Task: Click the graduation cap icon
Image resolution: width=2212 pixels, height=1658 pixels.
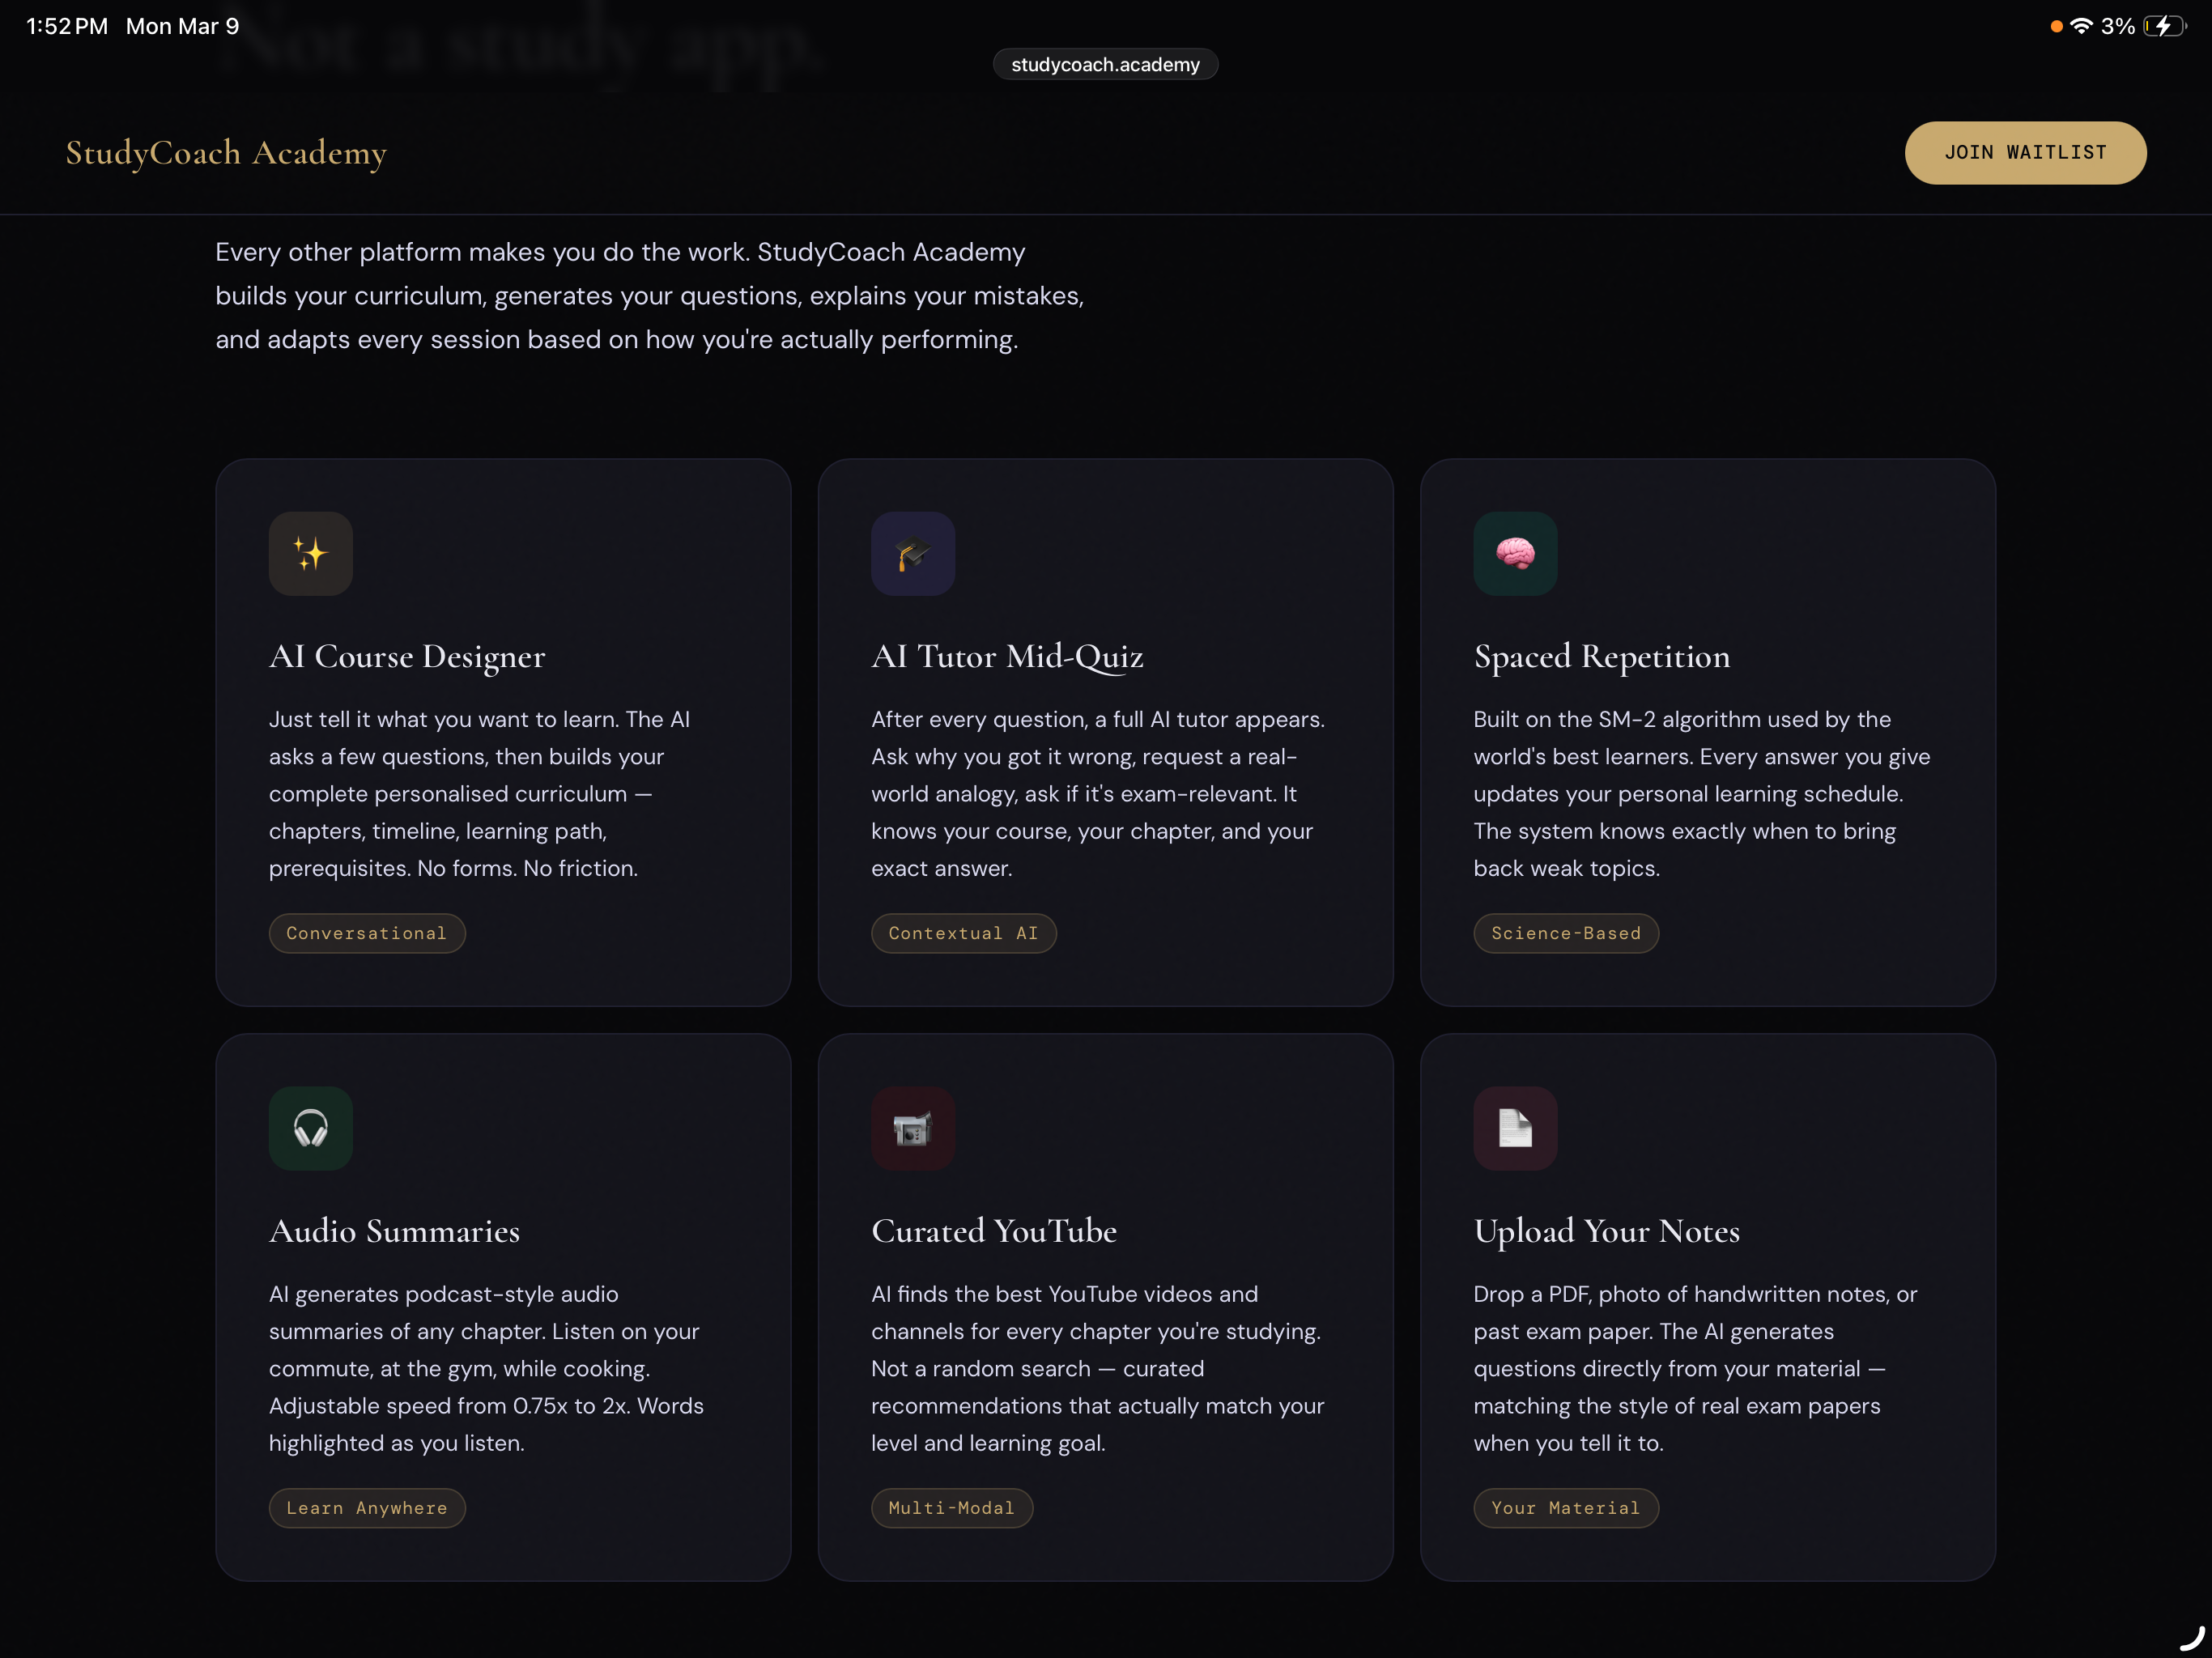Action: coord(912,553)
